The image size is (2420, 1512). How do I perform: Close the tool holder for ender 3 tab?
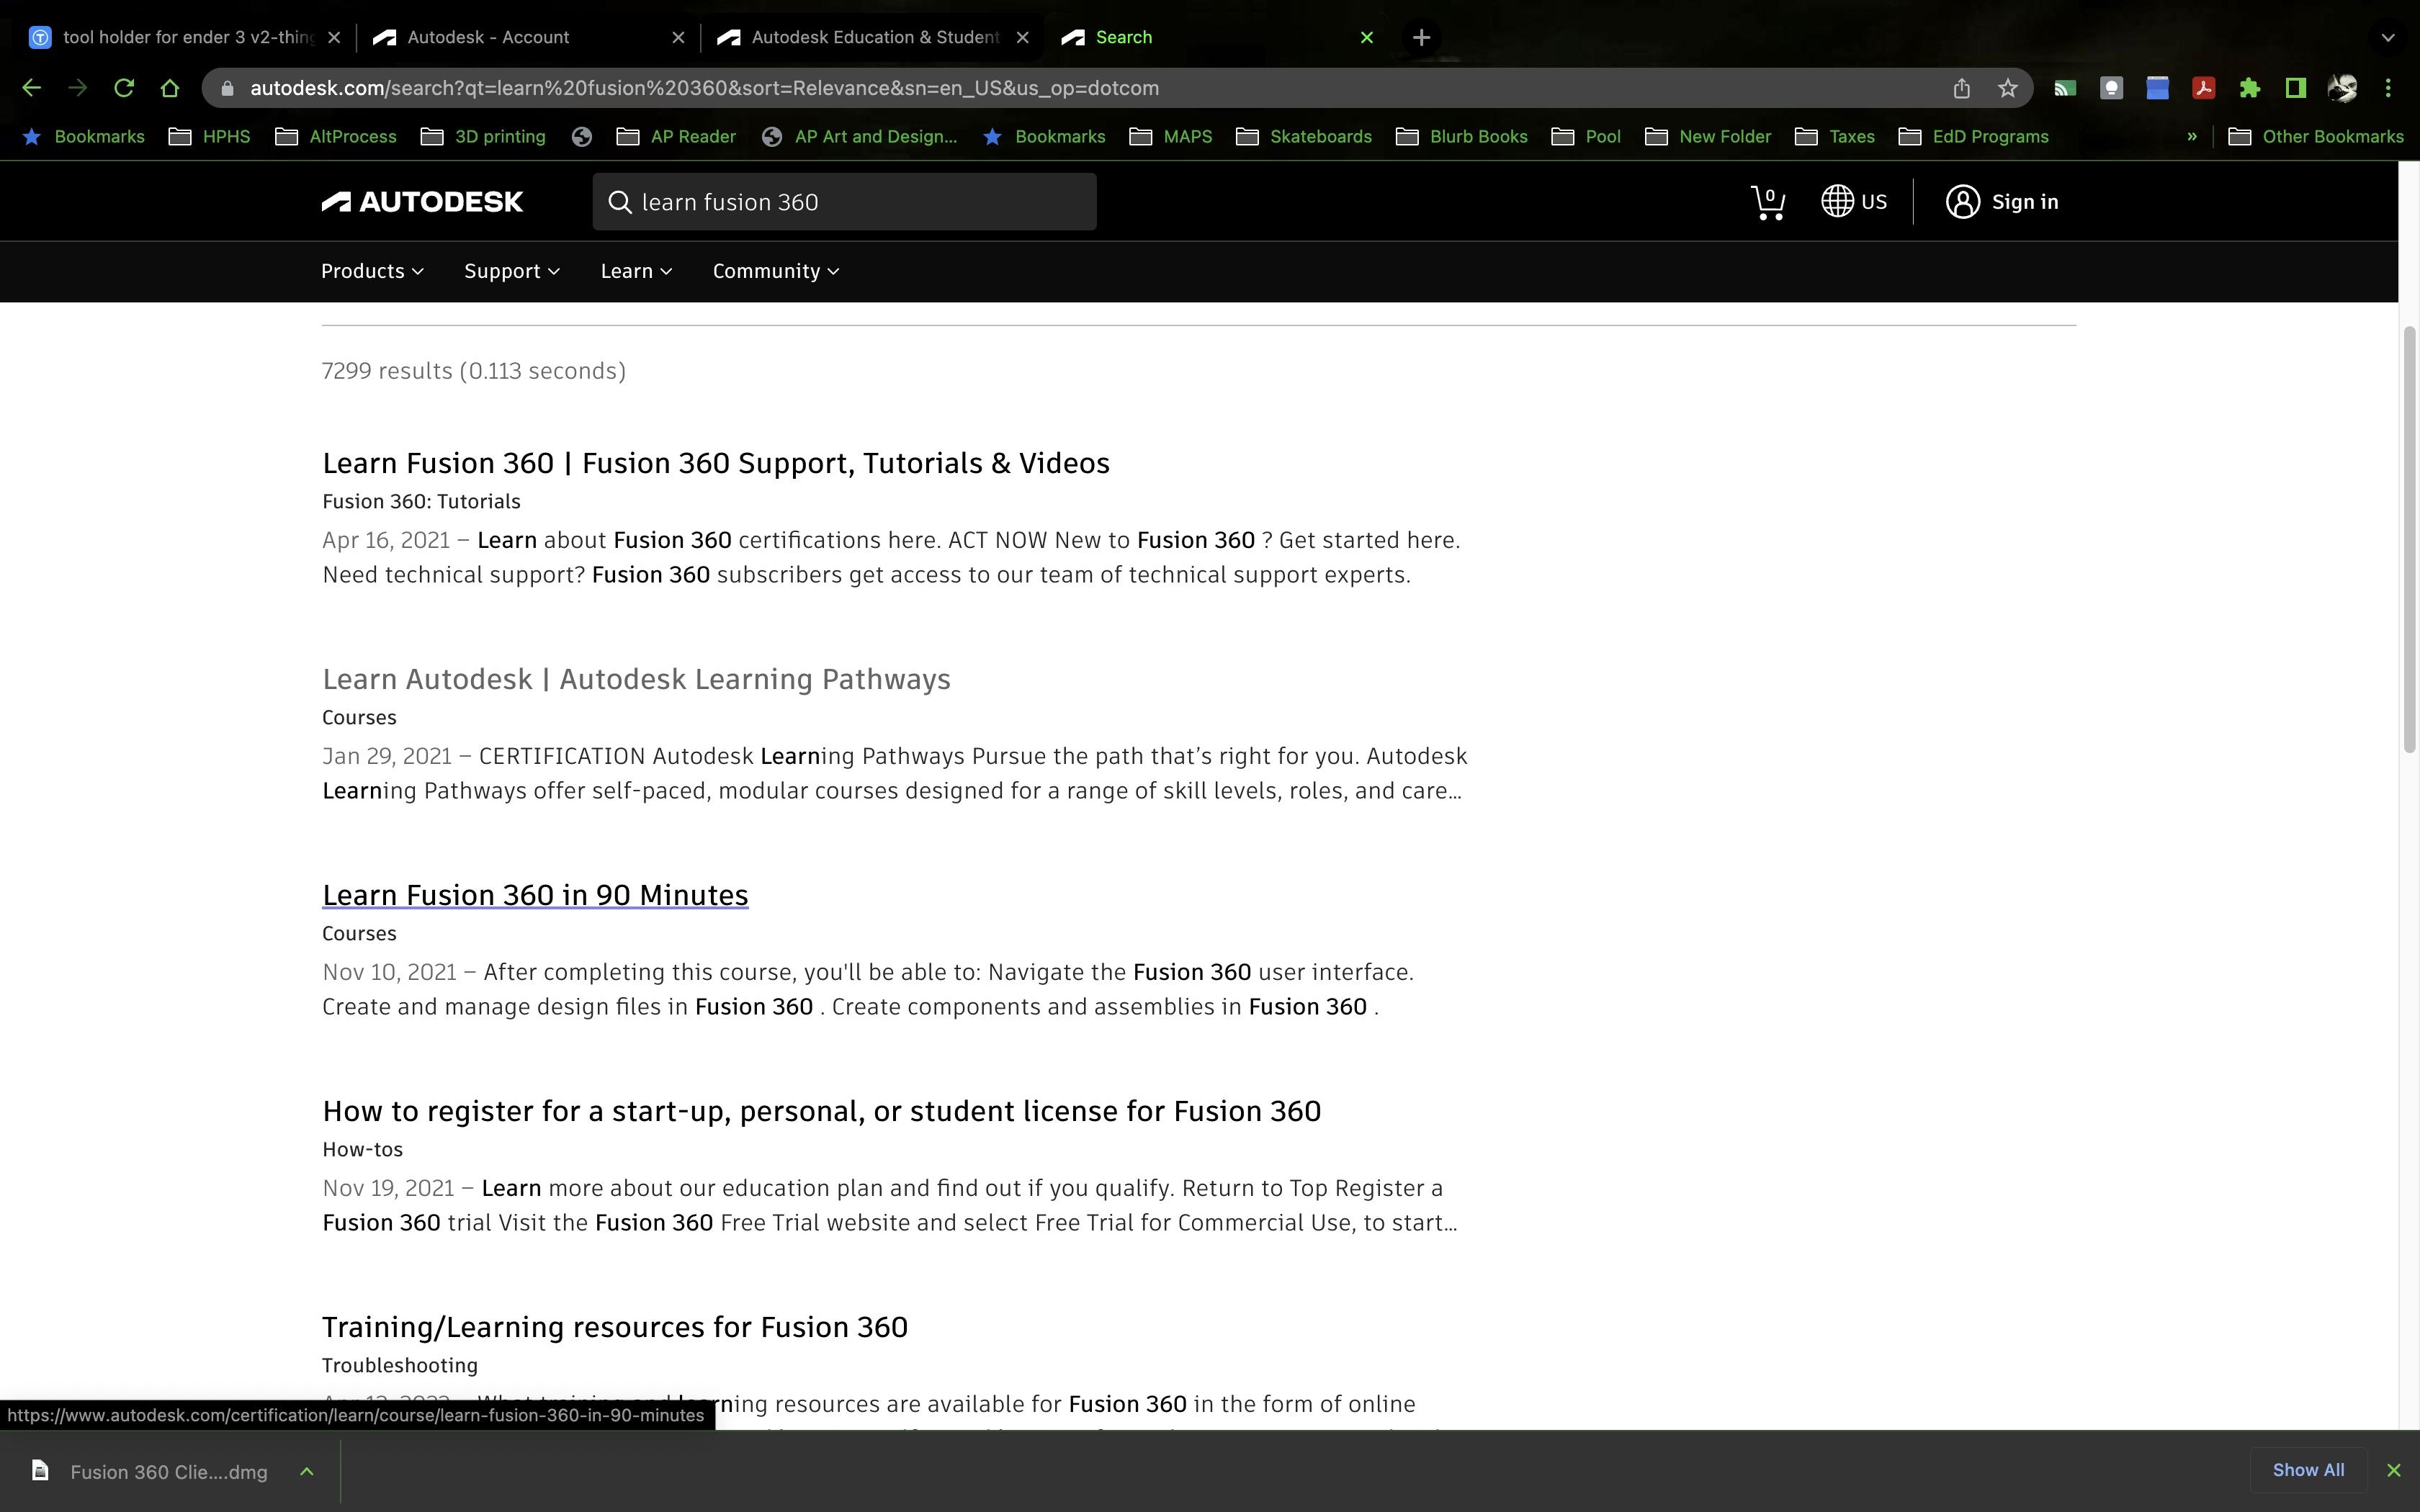334,37
